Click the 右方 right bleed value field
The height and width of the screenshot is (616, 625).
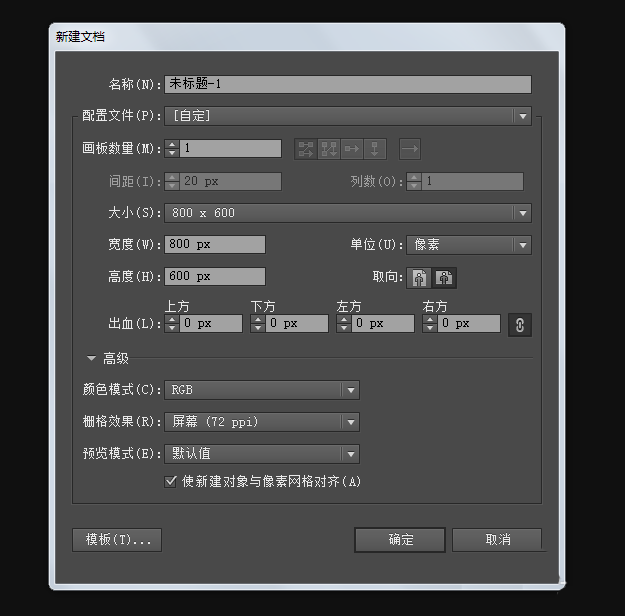(469, 323)
